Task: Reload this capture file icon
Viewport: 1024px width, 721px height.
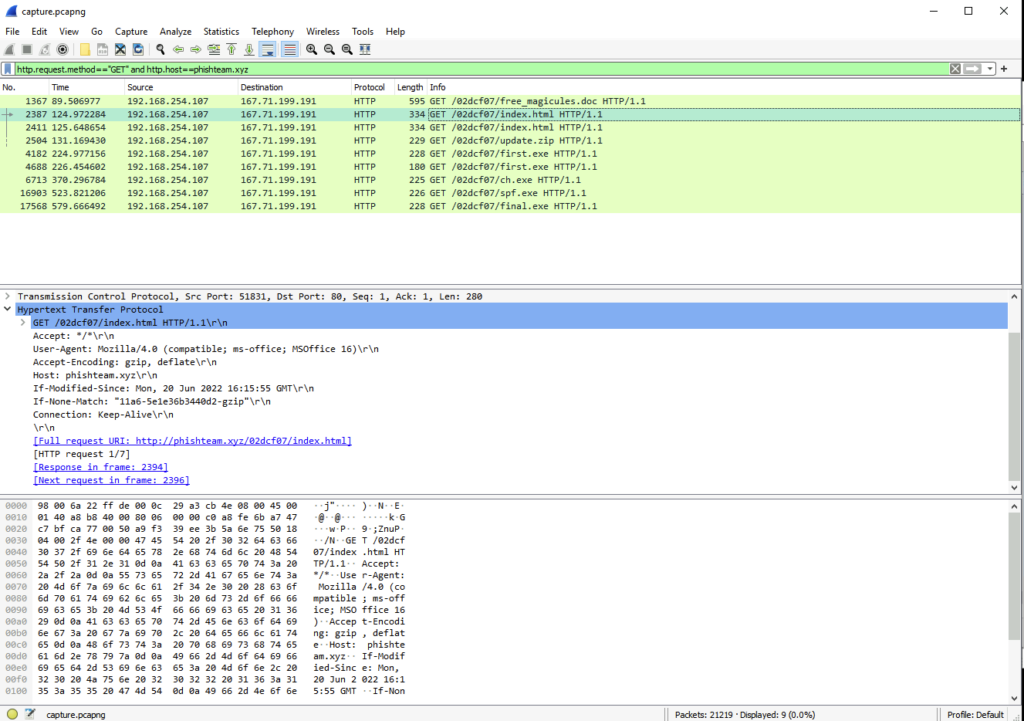Action: coord(138,50)
